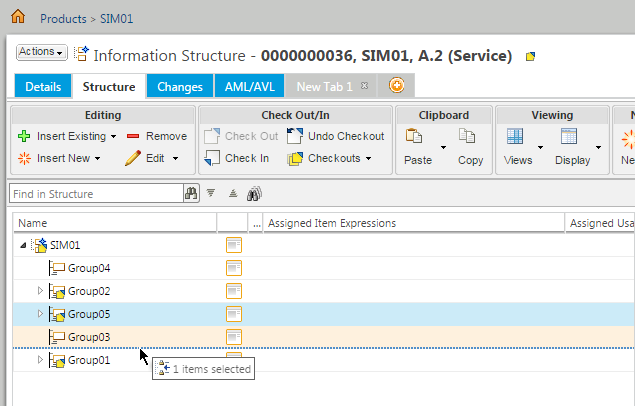The width and height of the screenshot is (635, 406).
Task: Add a new tab with plus icon
Action: [397, 86]
